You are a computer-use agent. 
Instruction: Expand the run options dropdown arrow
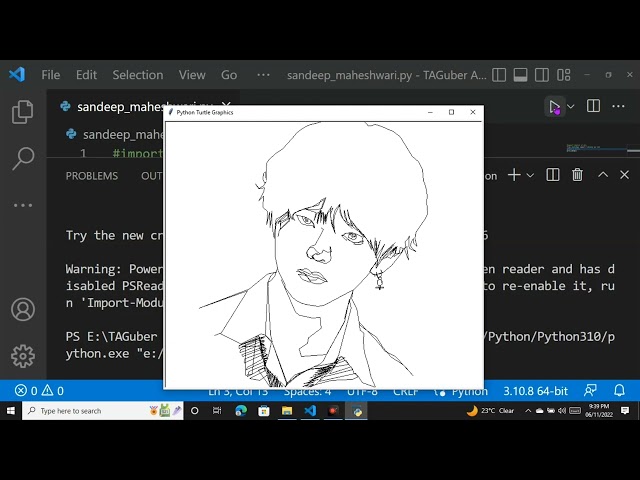[x=571, y=107]
